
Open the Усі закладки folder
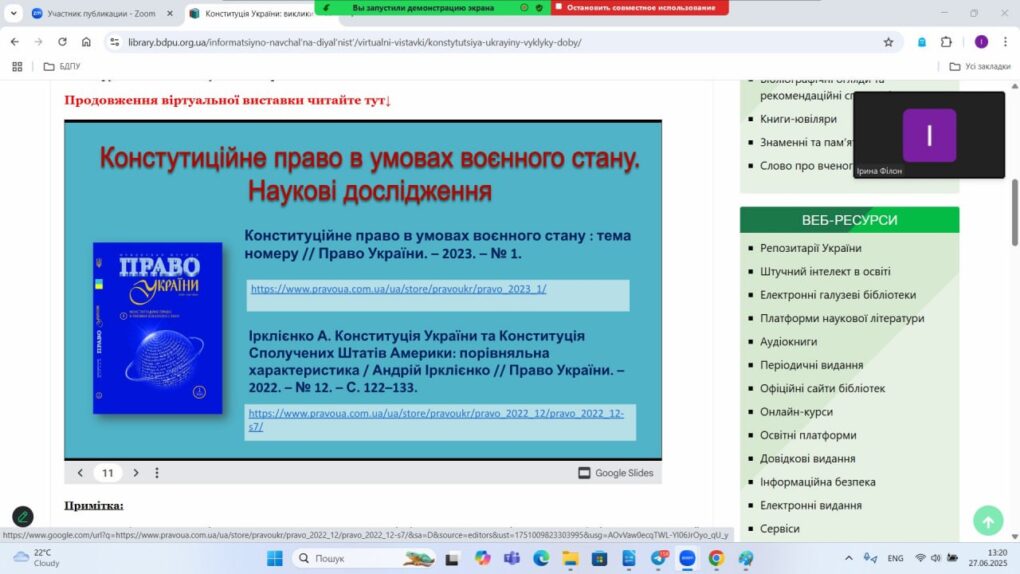pos(980,66)
